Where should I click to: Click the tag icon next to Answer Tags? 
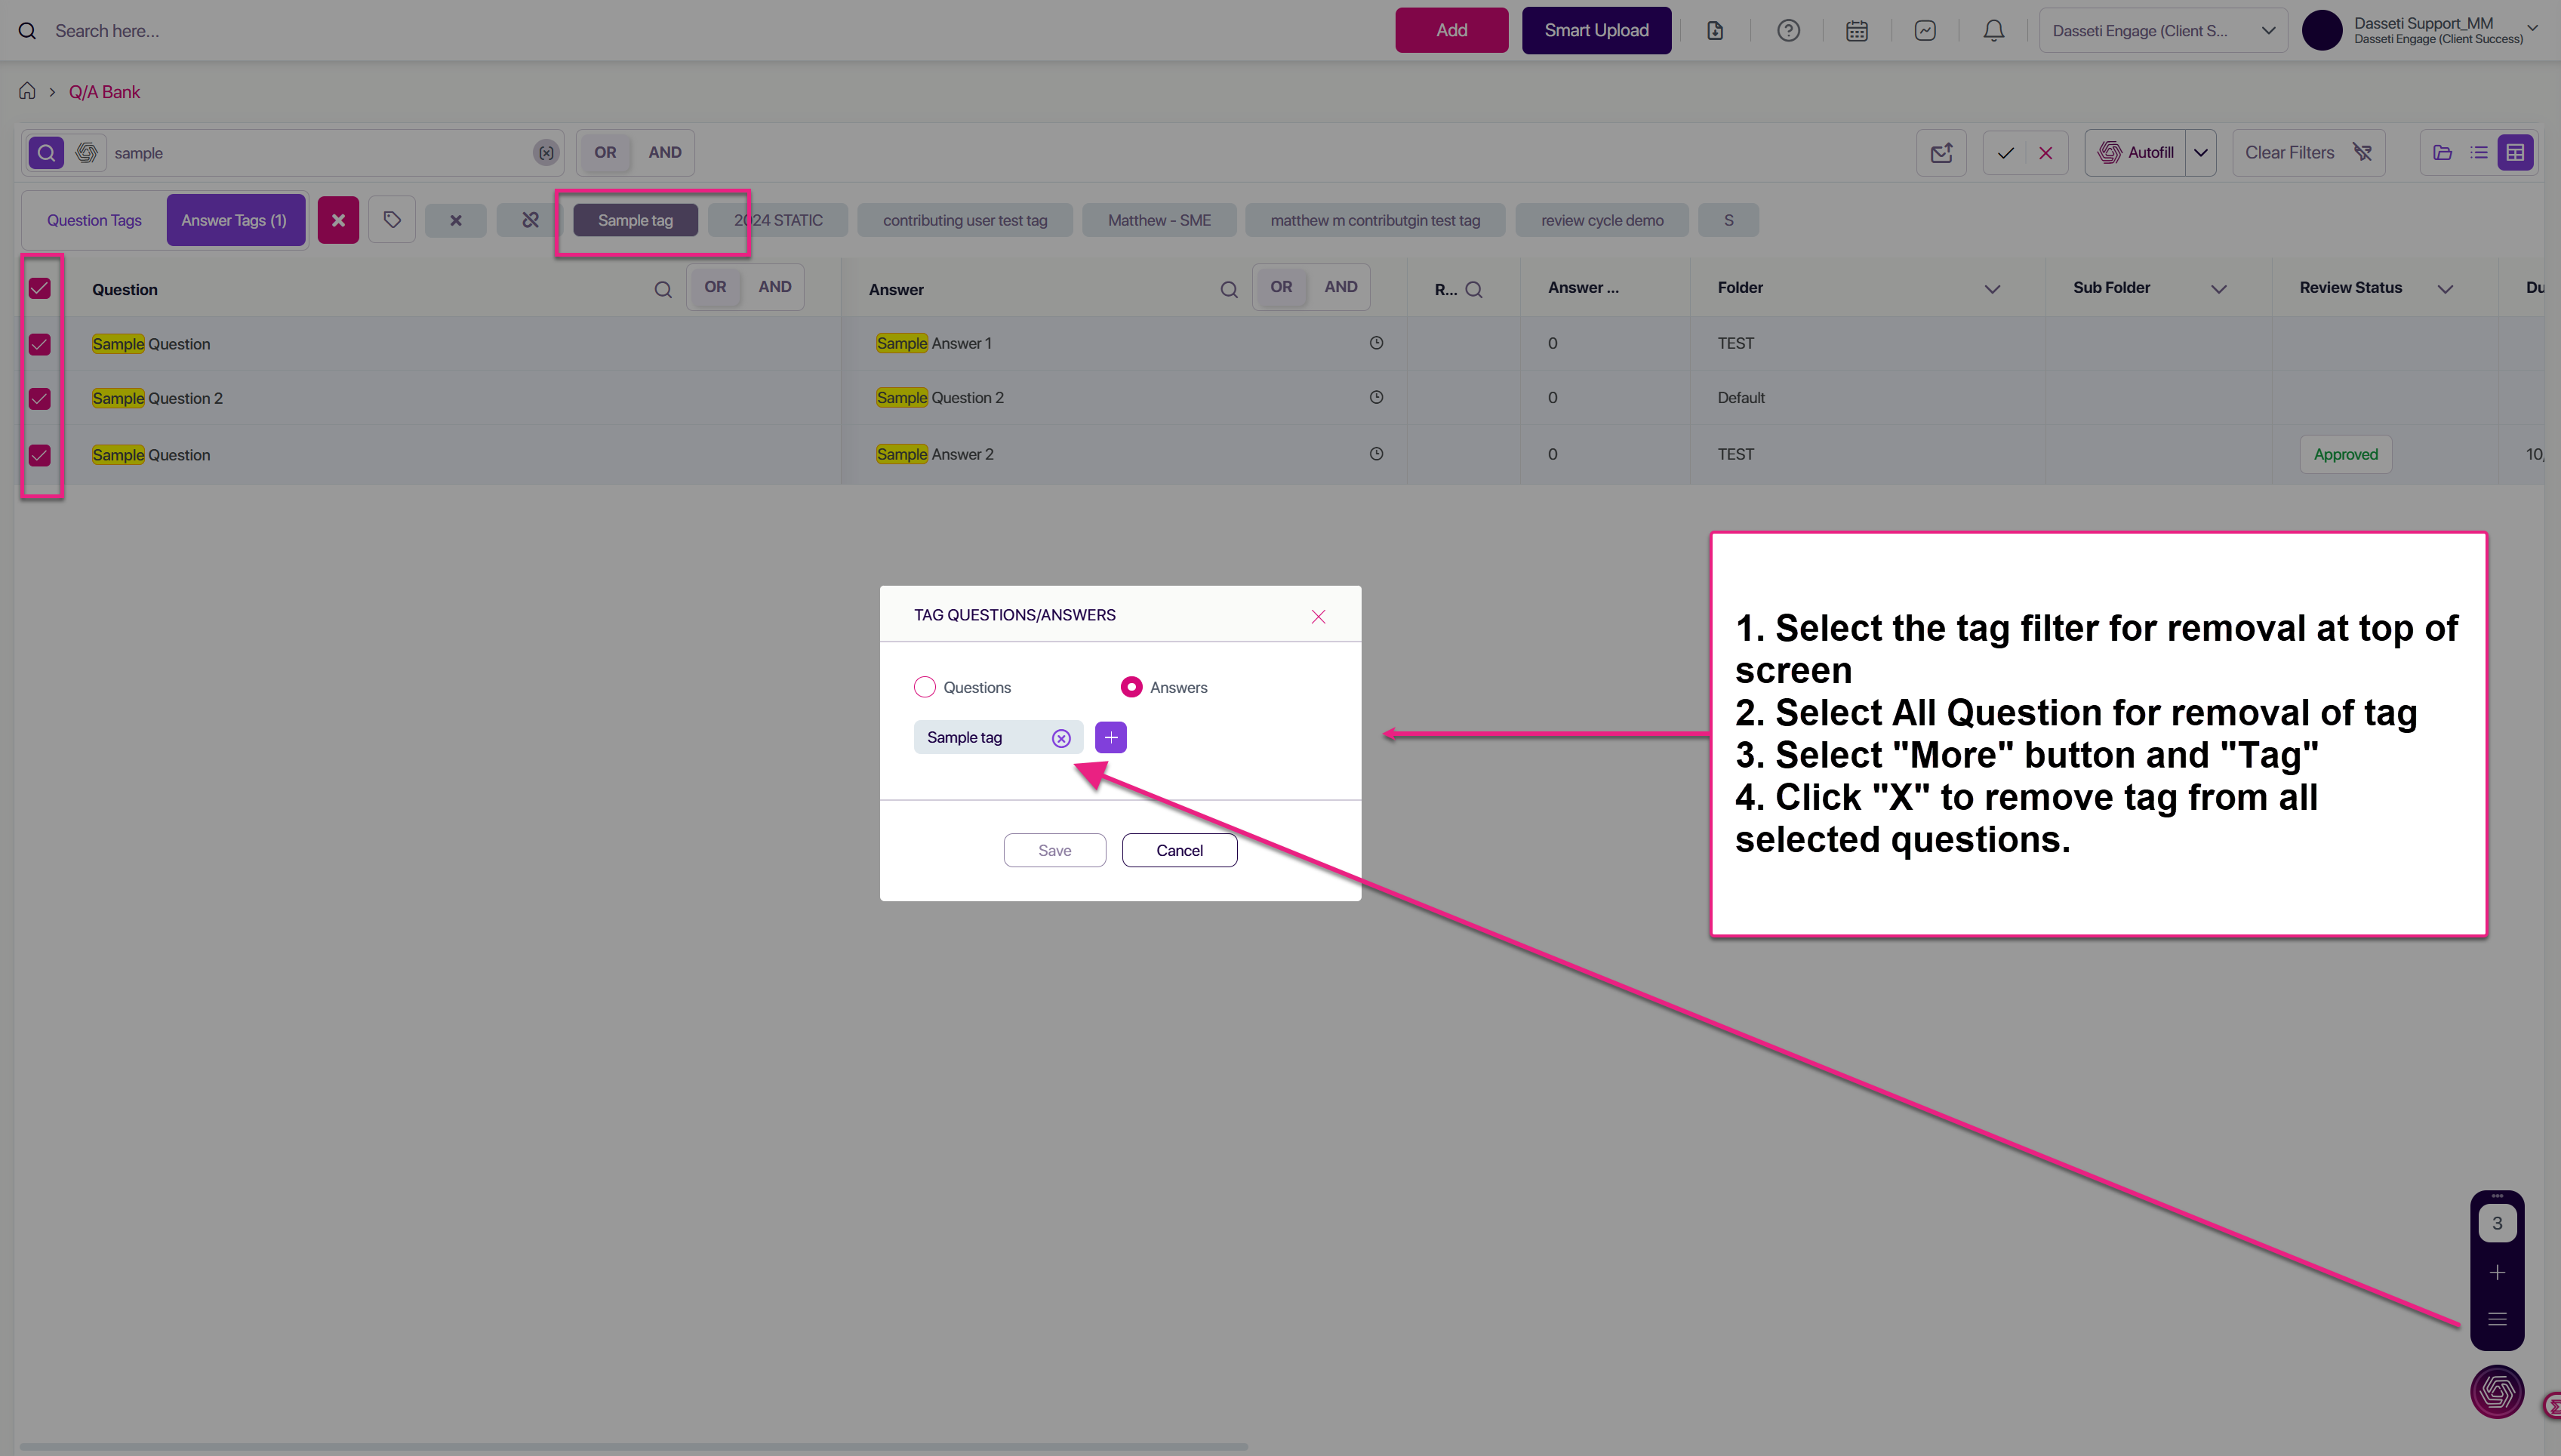tap(392, 220)
